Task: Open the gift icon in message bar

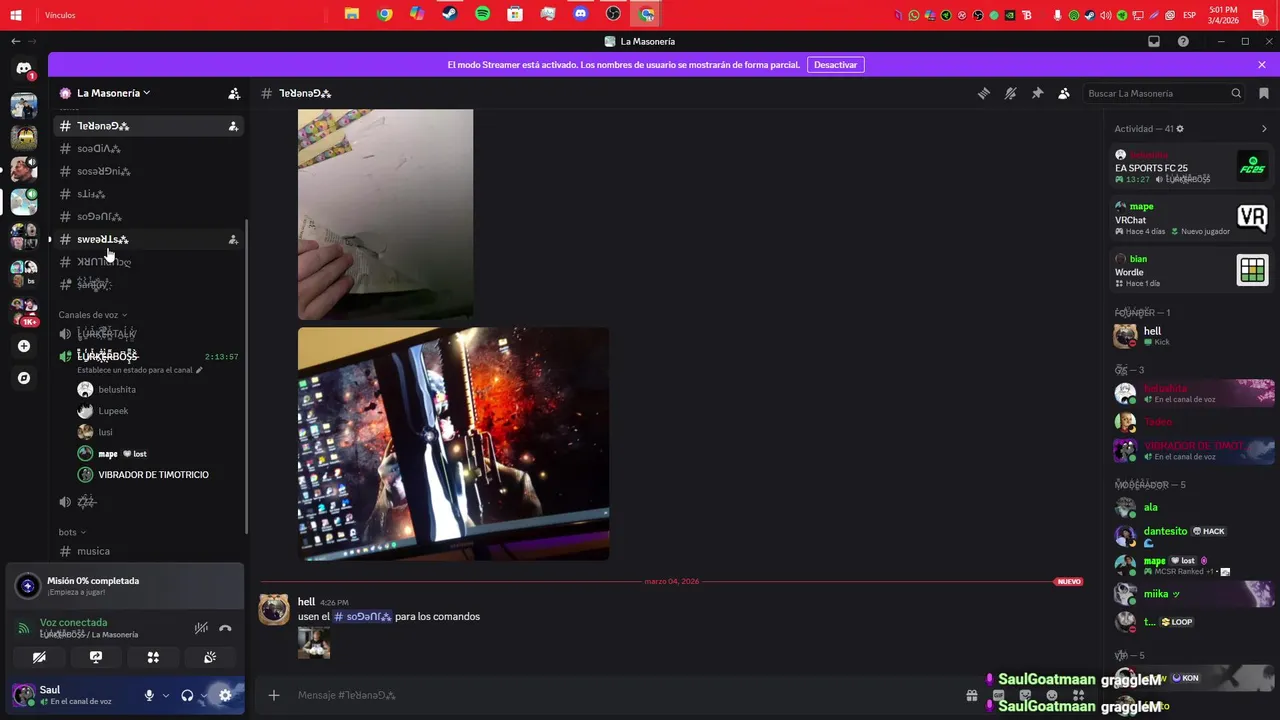Action: point(971,695)
